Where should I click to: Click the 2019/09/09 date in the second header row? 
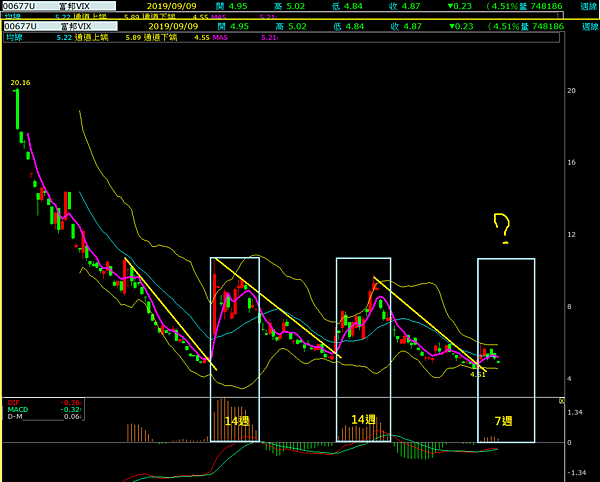(x=172, y=26)
